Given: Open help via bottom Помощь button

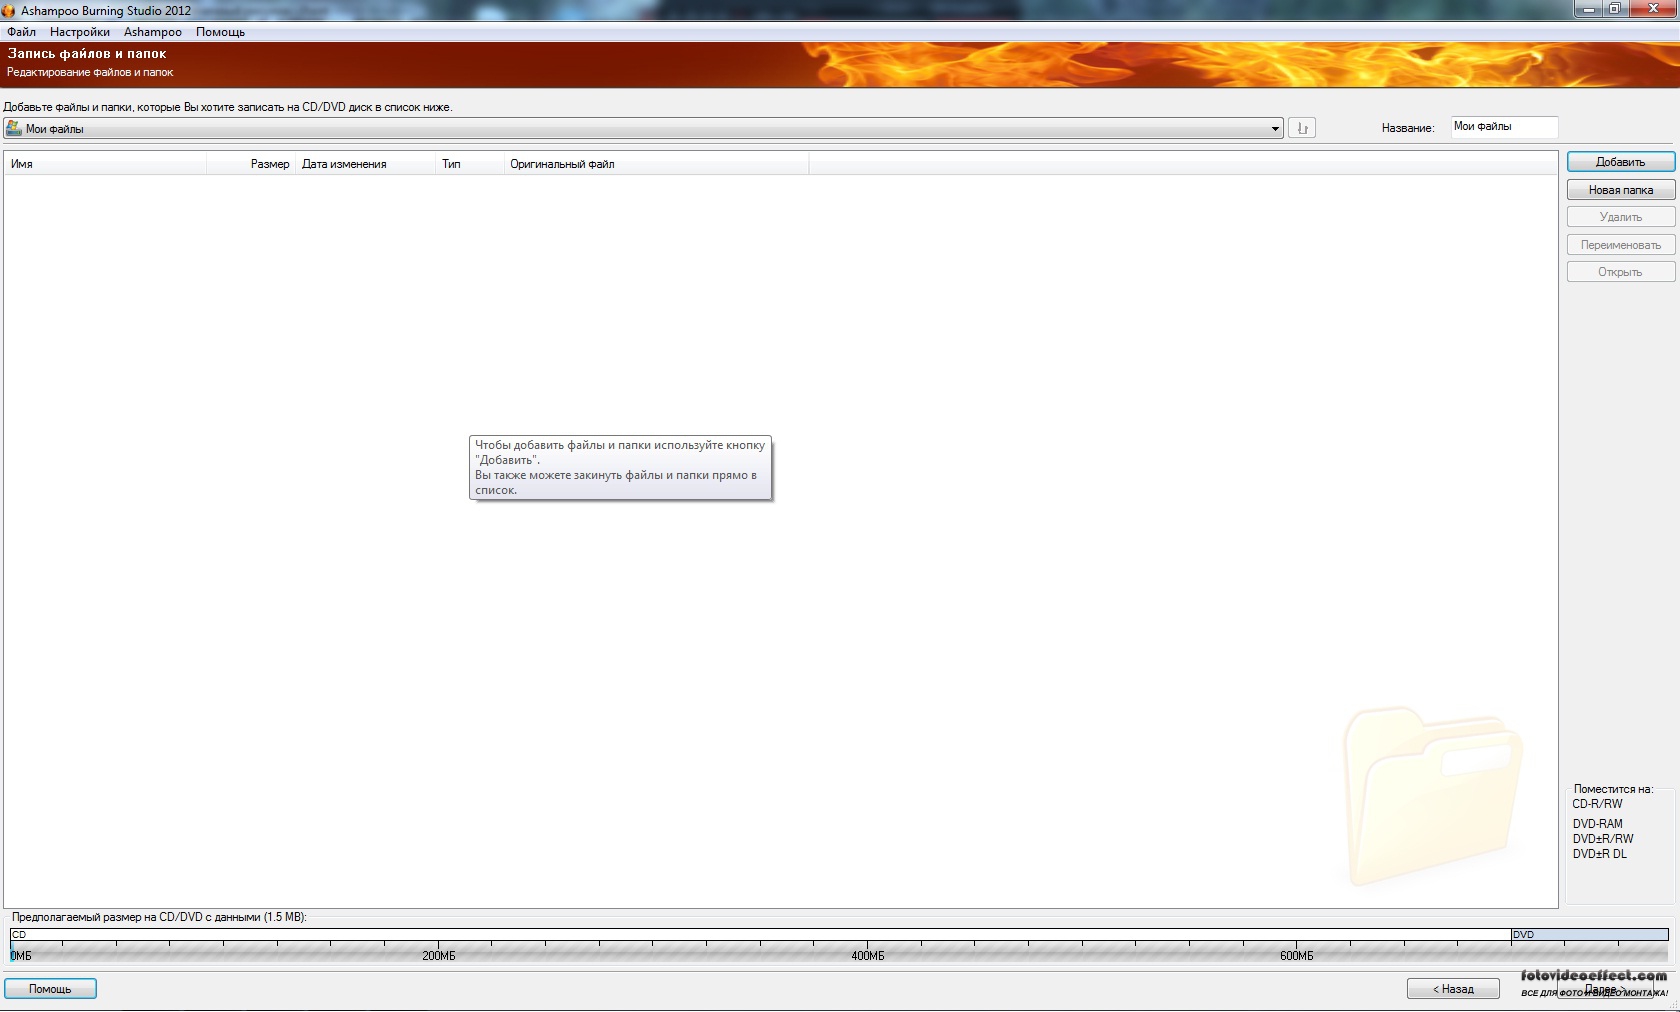Looking at the screenshot, I should coord(50,989).
